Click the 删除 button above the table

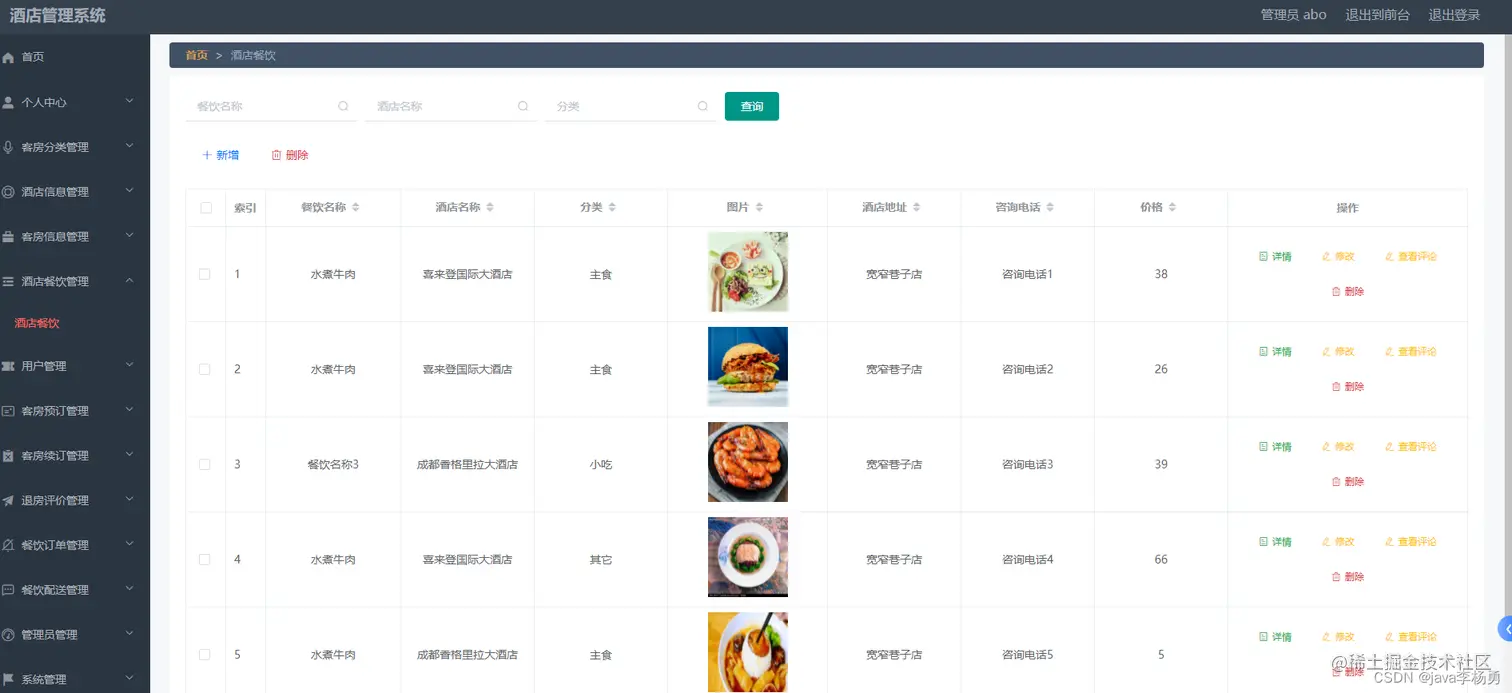click(290, 155)
